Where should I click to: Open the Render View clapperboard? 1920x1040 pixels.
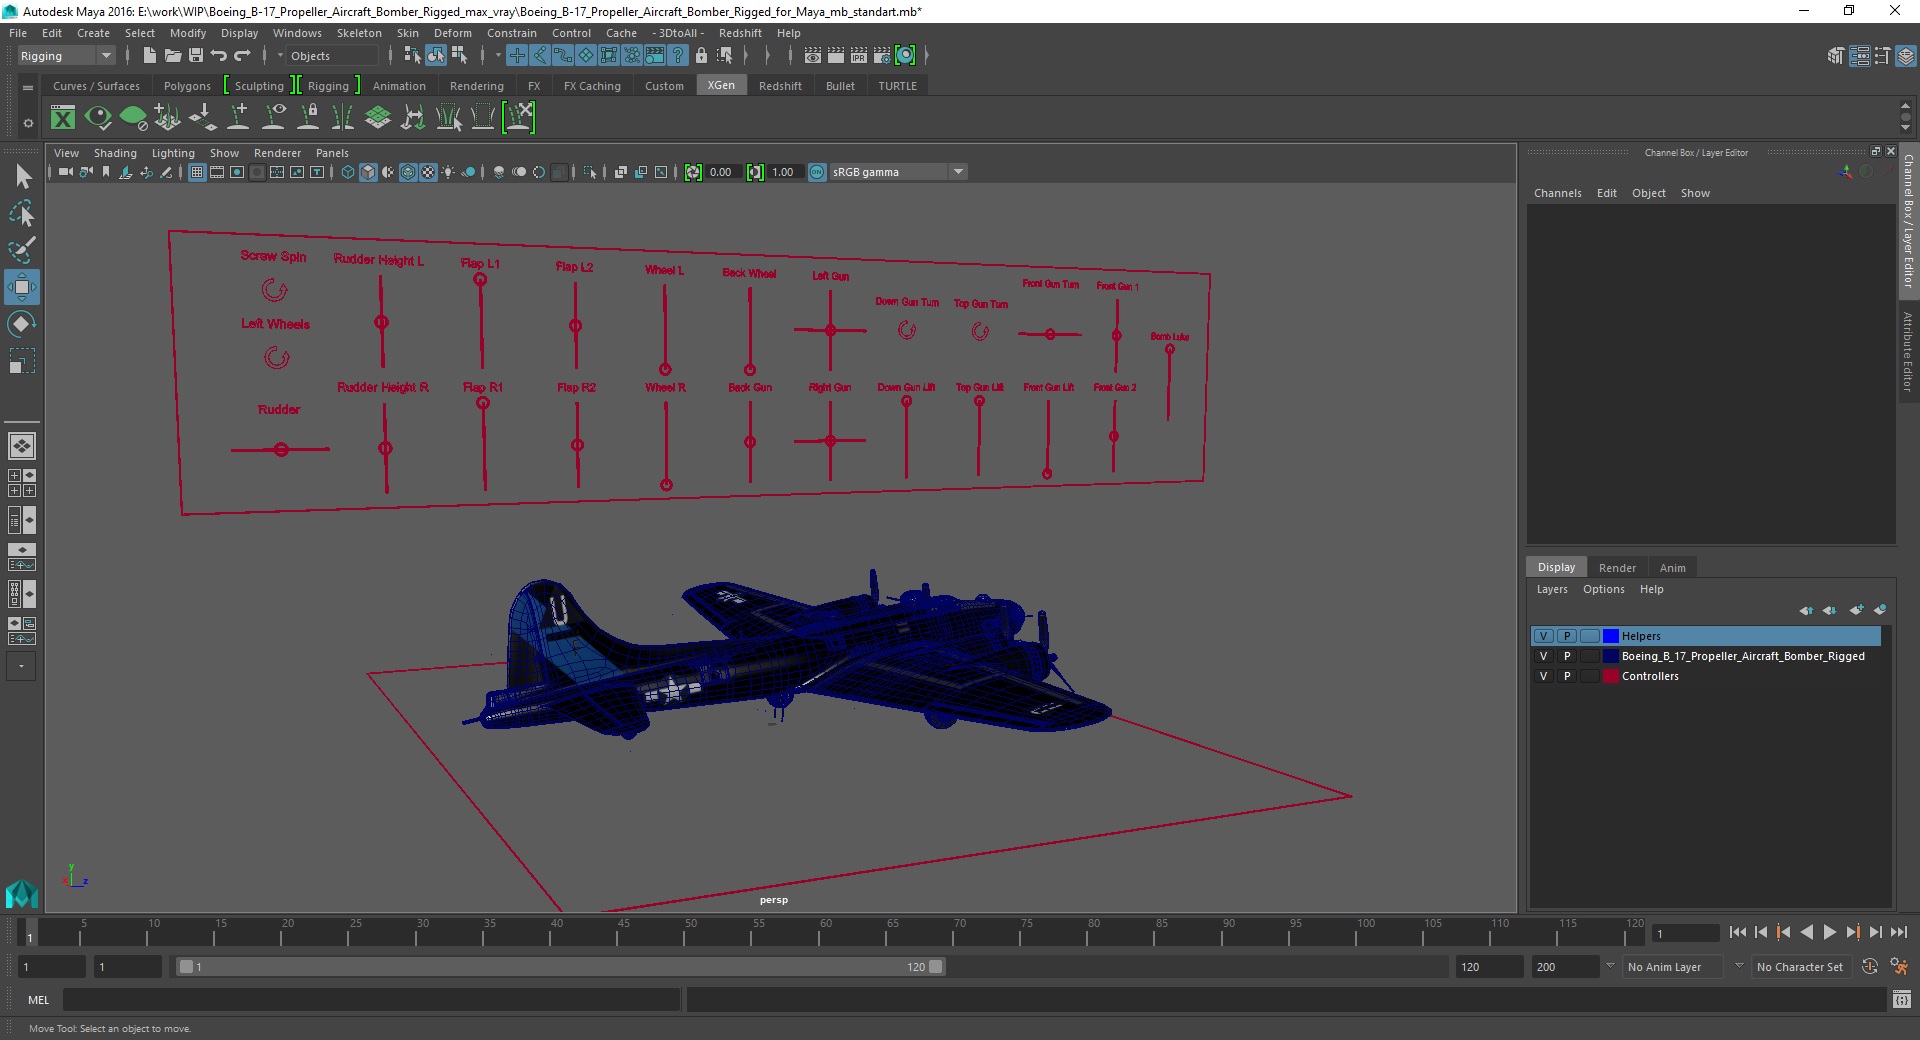[813, 56]
